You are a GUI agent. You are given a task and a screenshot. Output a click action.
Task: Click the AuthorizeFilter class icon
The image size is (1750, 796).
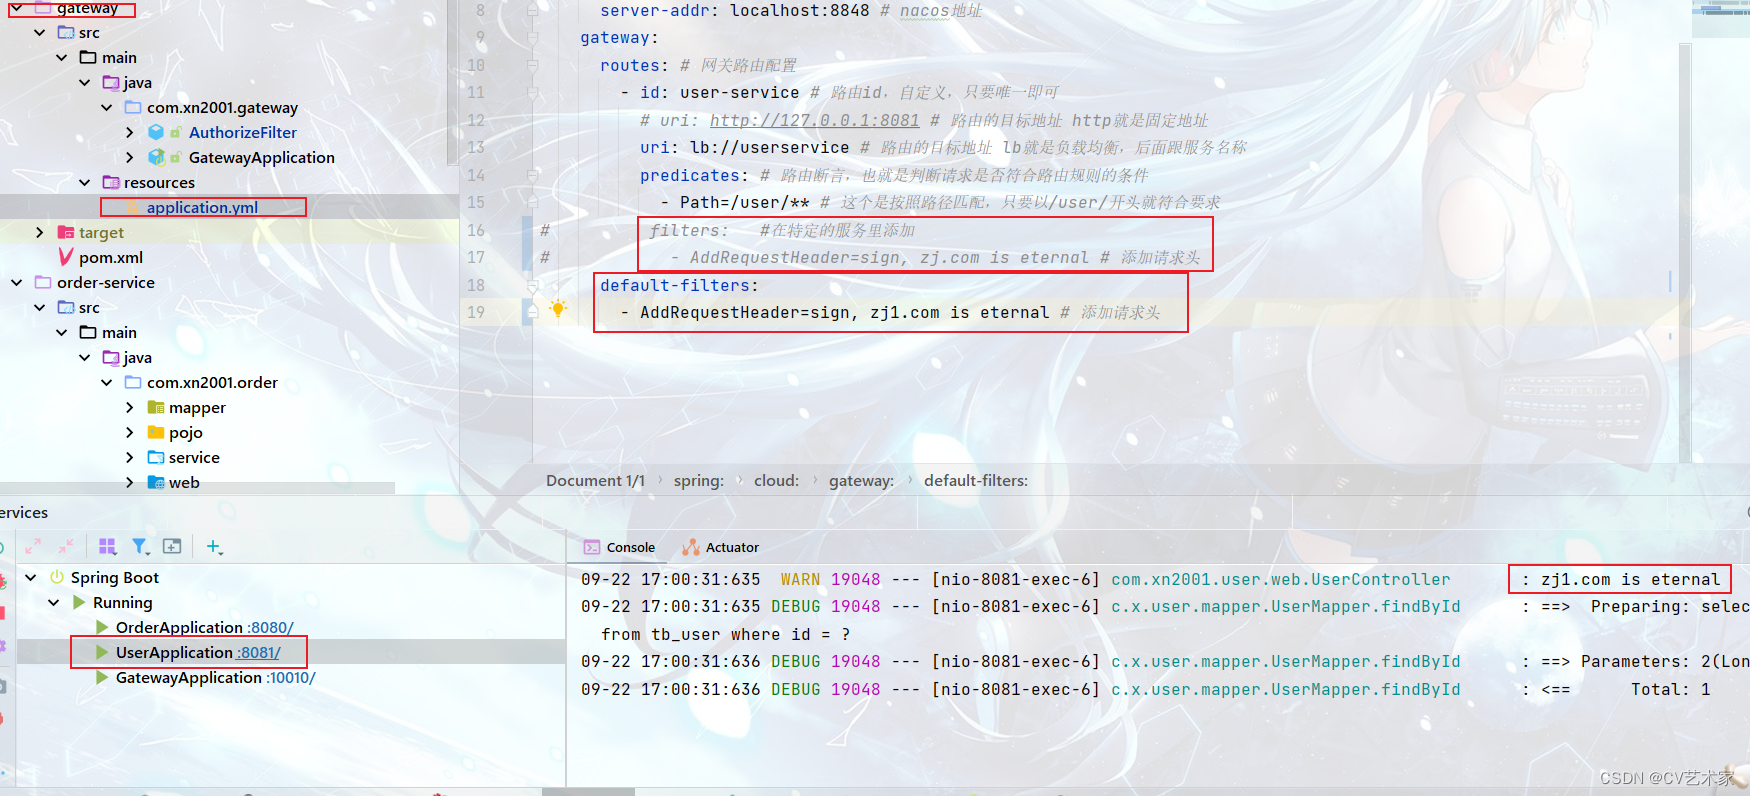[156, 132]
